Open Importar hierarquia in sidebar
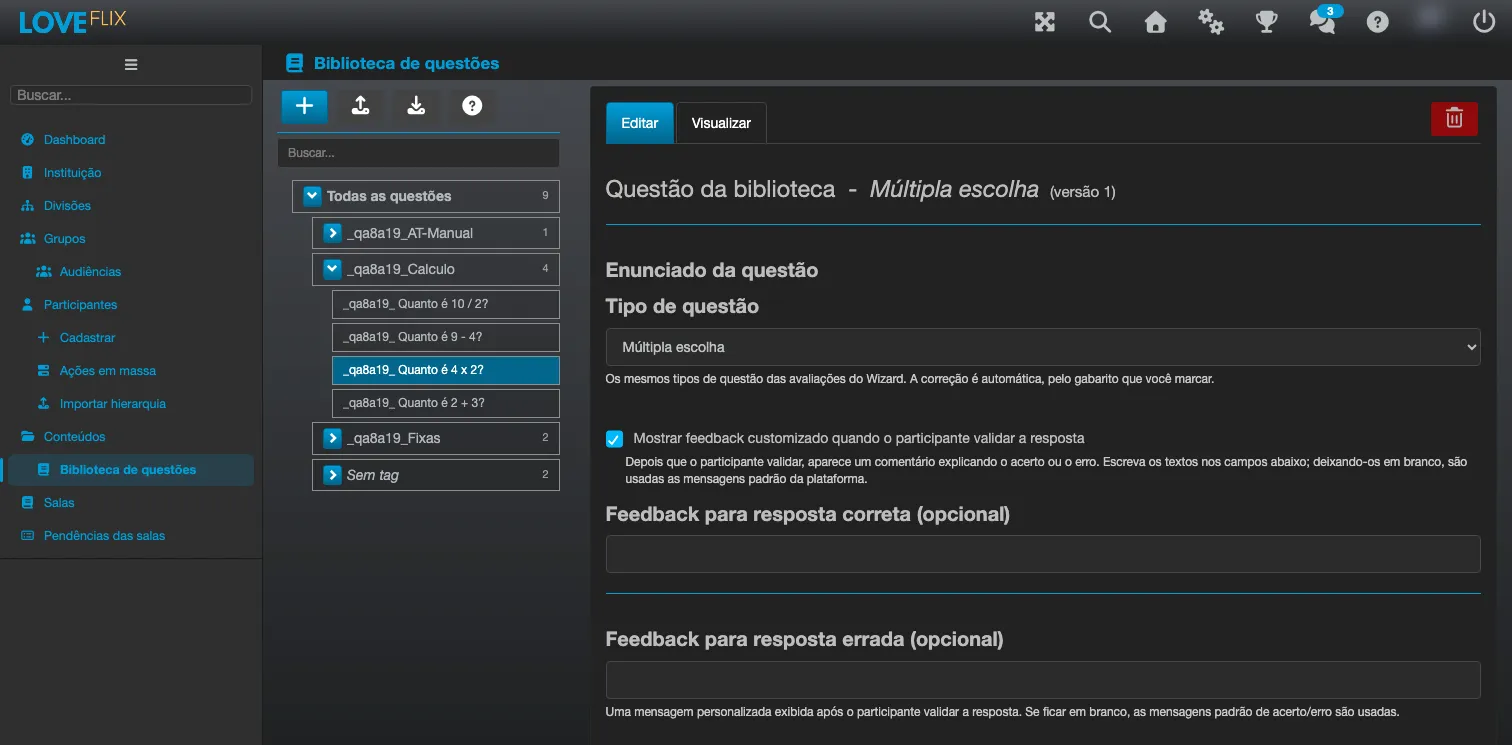Screen dimensions: 1512x745 pos(113,404)
